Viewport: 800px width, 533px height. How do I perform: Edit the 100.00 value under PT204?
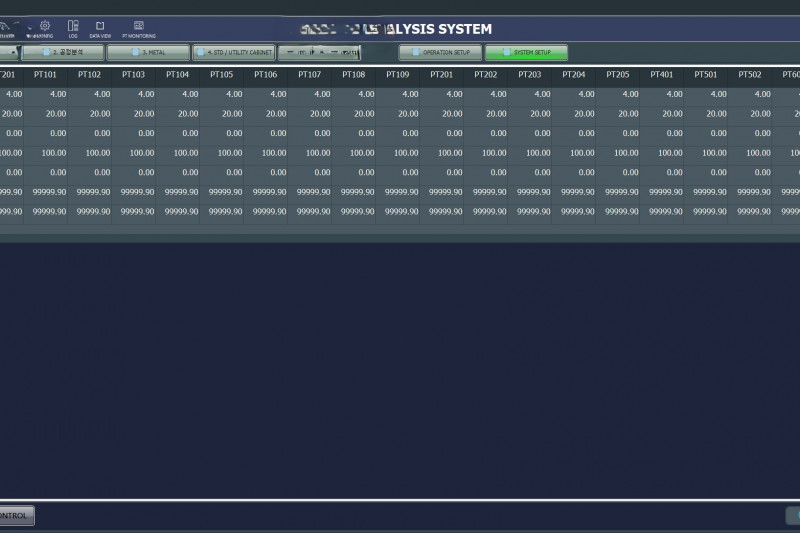pyautogui.click(x=574, y=153)
